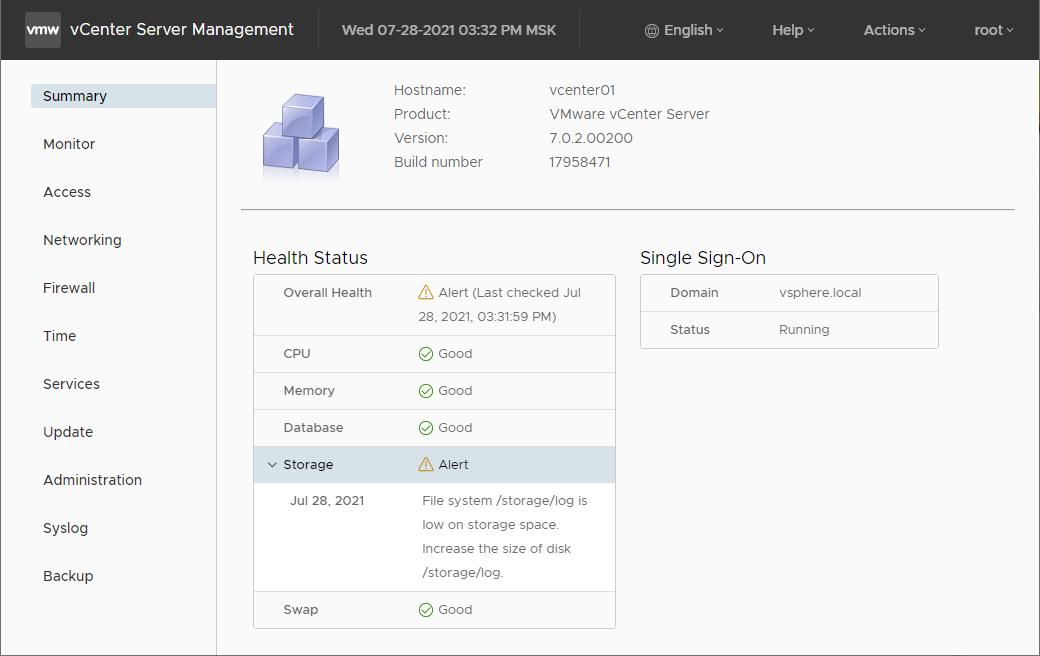Image resolution: width=1040 pixels, height=656 pixels.
Task: Open the root user menu
Action: click(x=993, y=30)
